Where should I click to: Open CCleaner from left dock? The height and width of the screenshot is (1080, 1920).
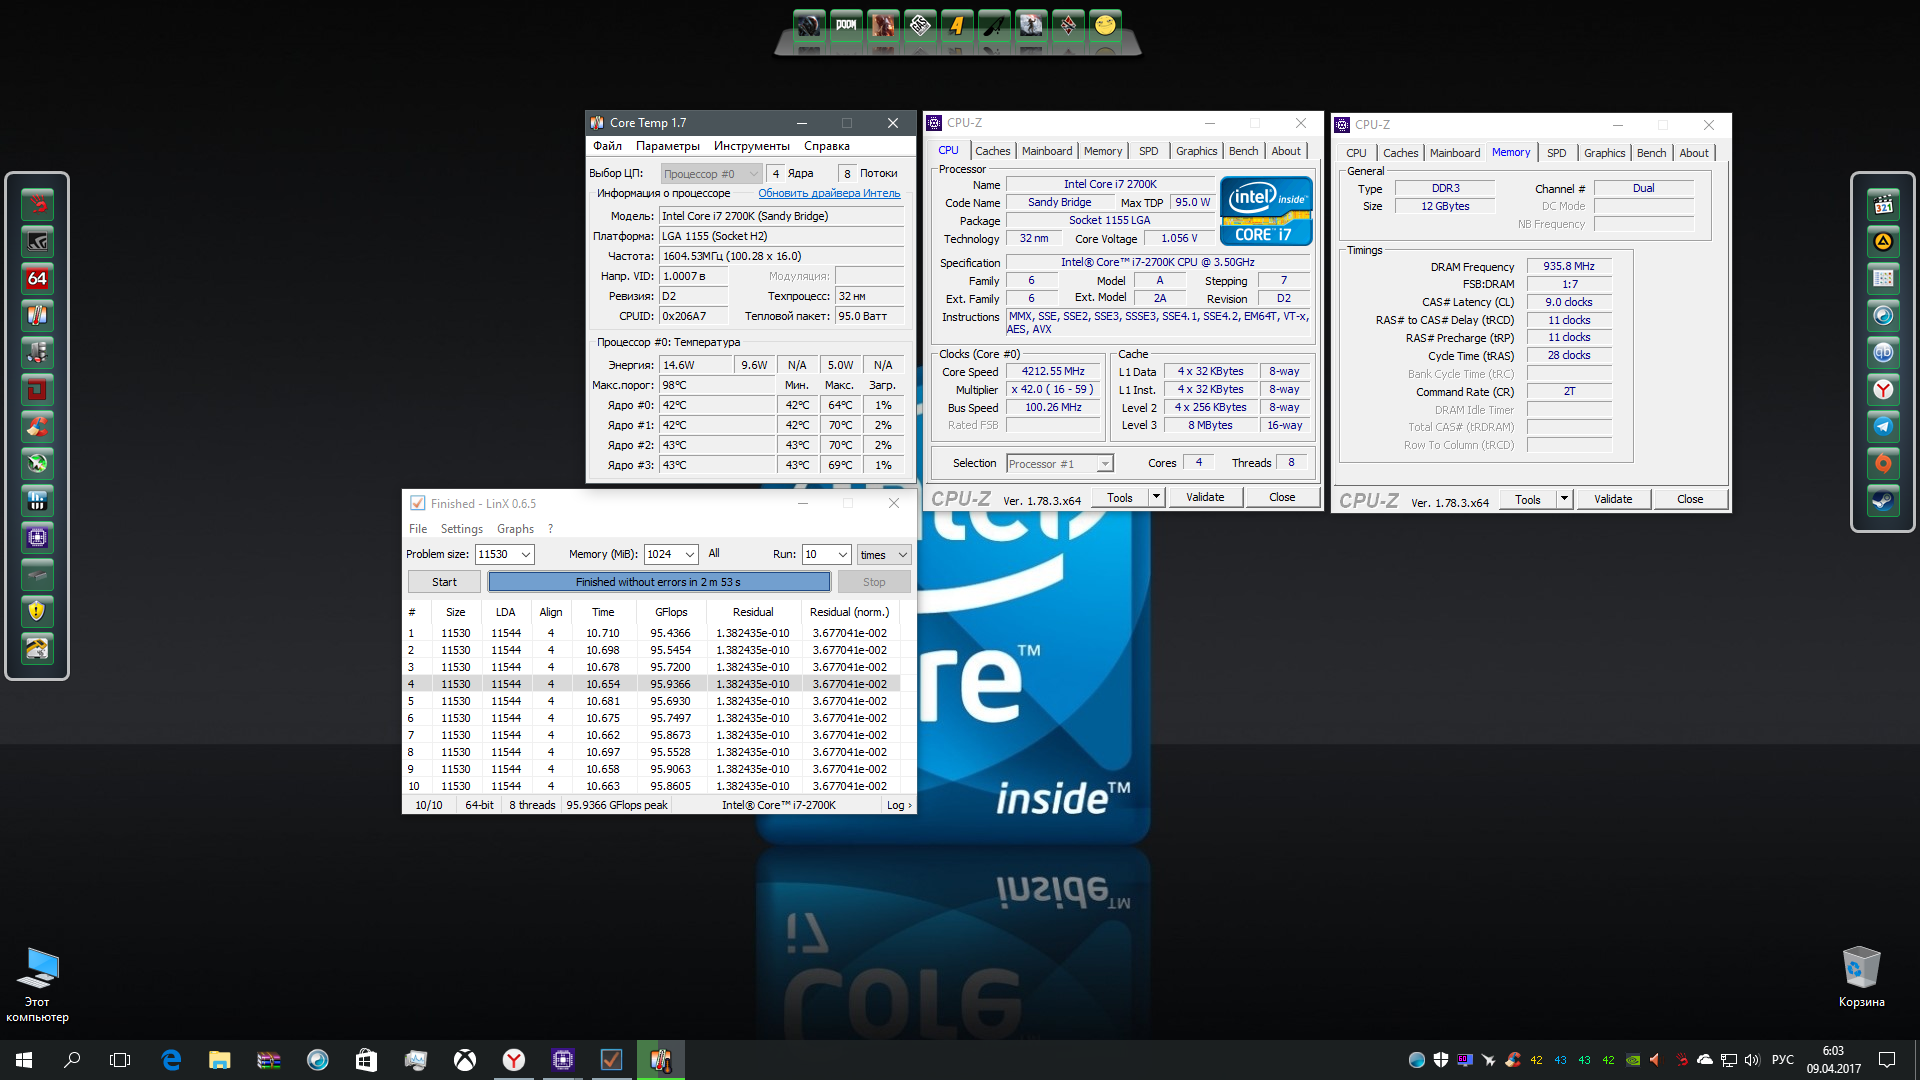(x=37, y=428)
